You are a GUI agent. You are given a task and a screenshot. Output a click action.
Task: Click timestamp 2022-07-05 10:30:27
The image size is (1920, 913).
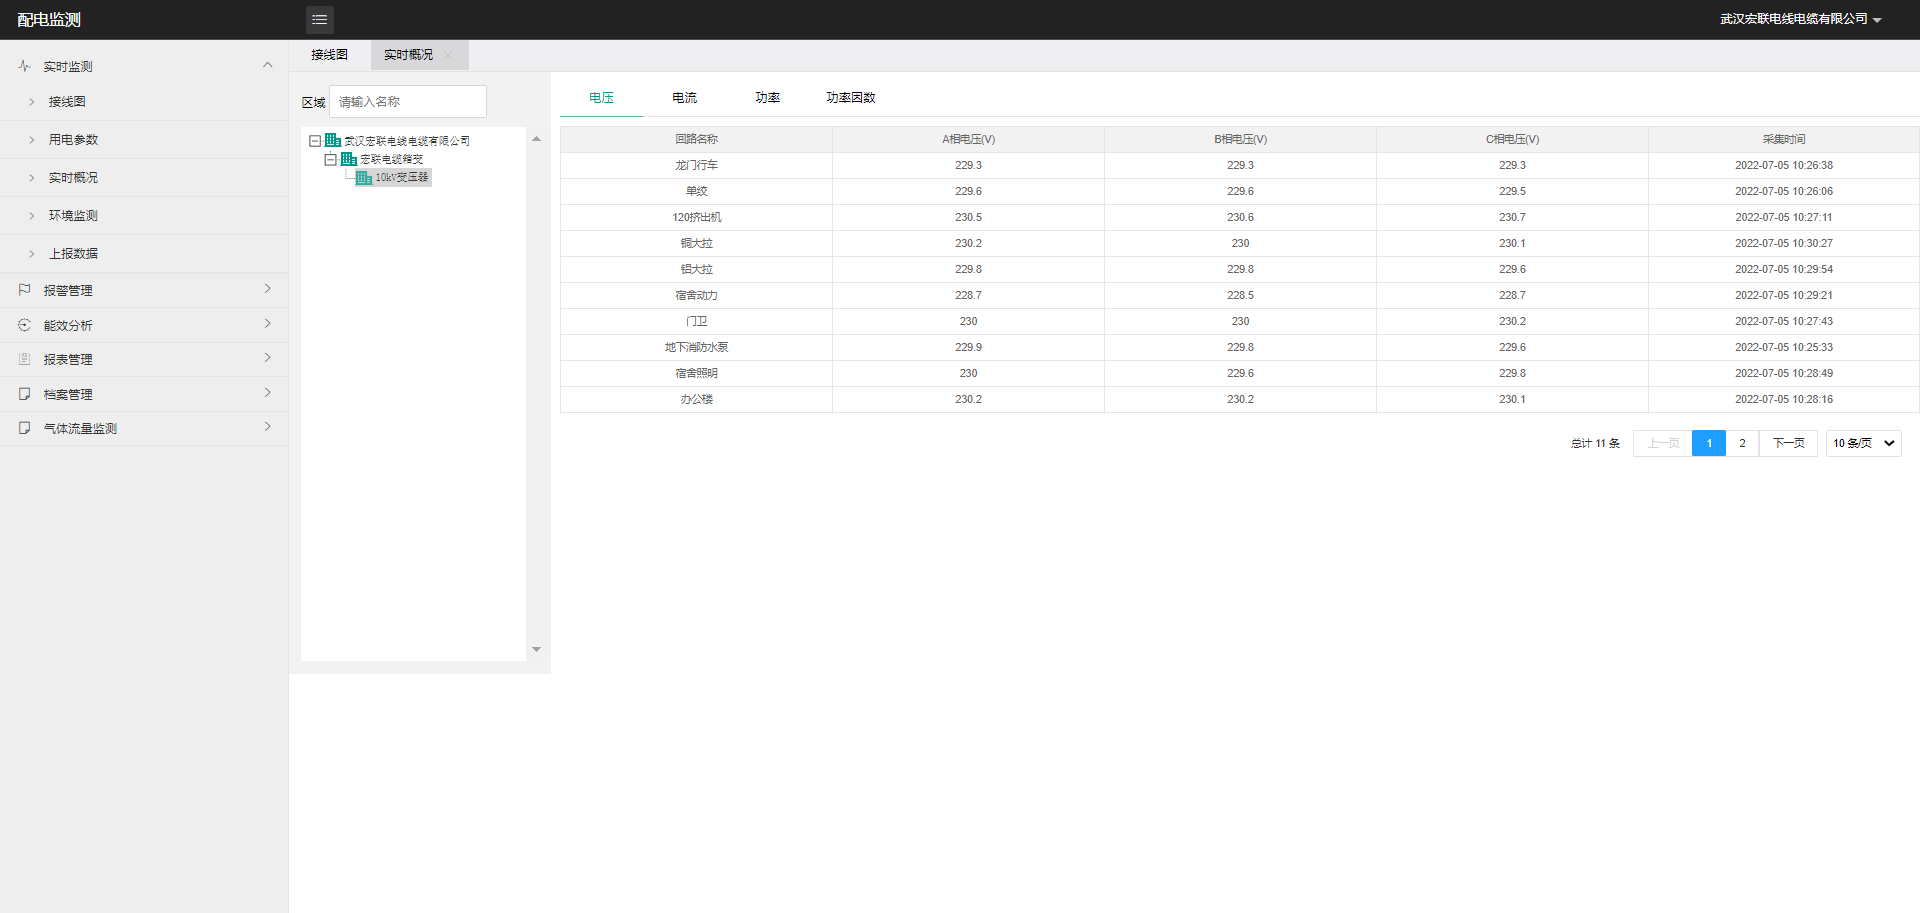tap(1784, 244)
